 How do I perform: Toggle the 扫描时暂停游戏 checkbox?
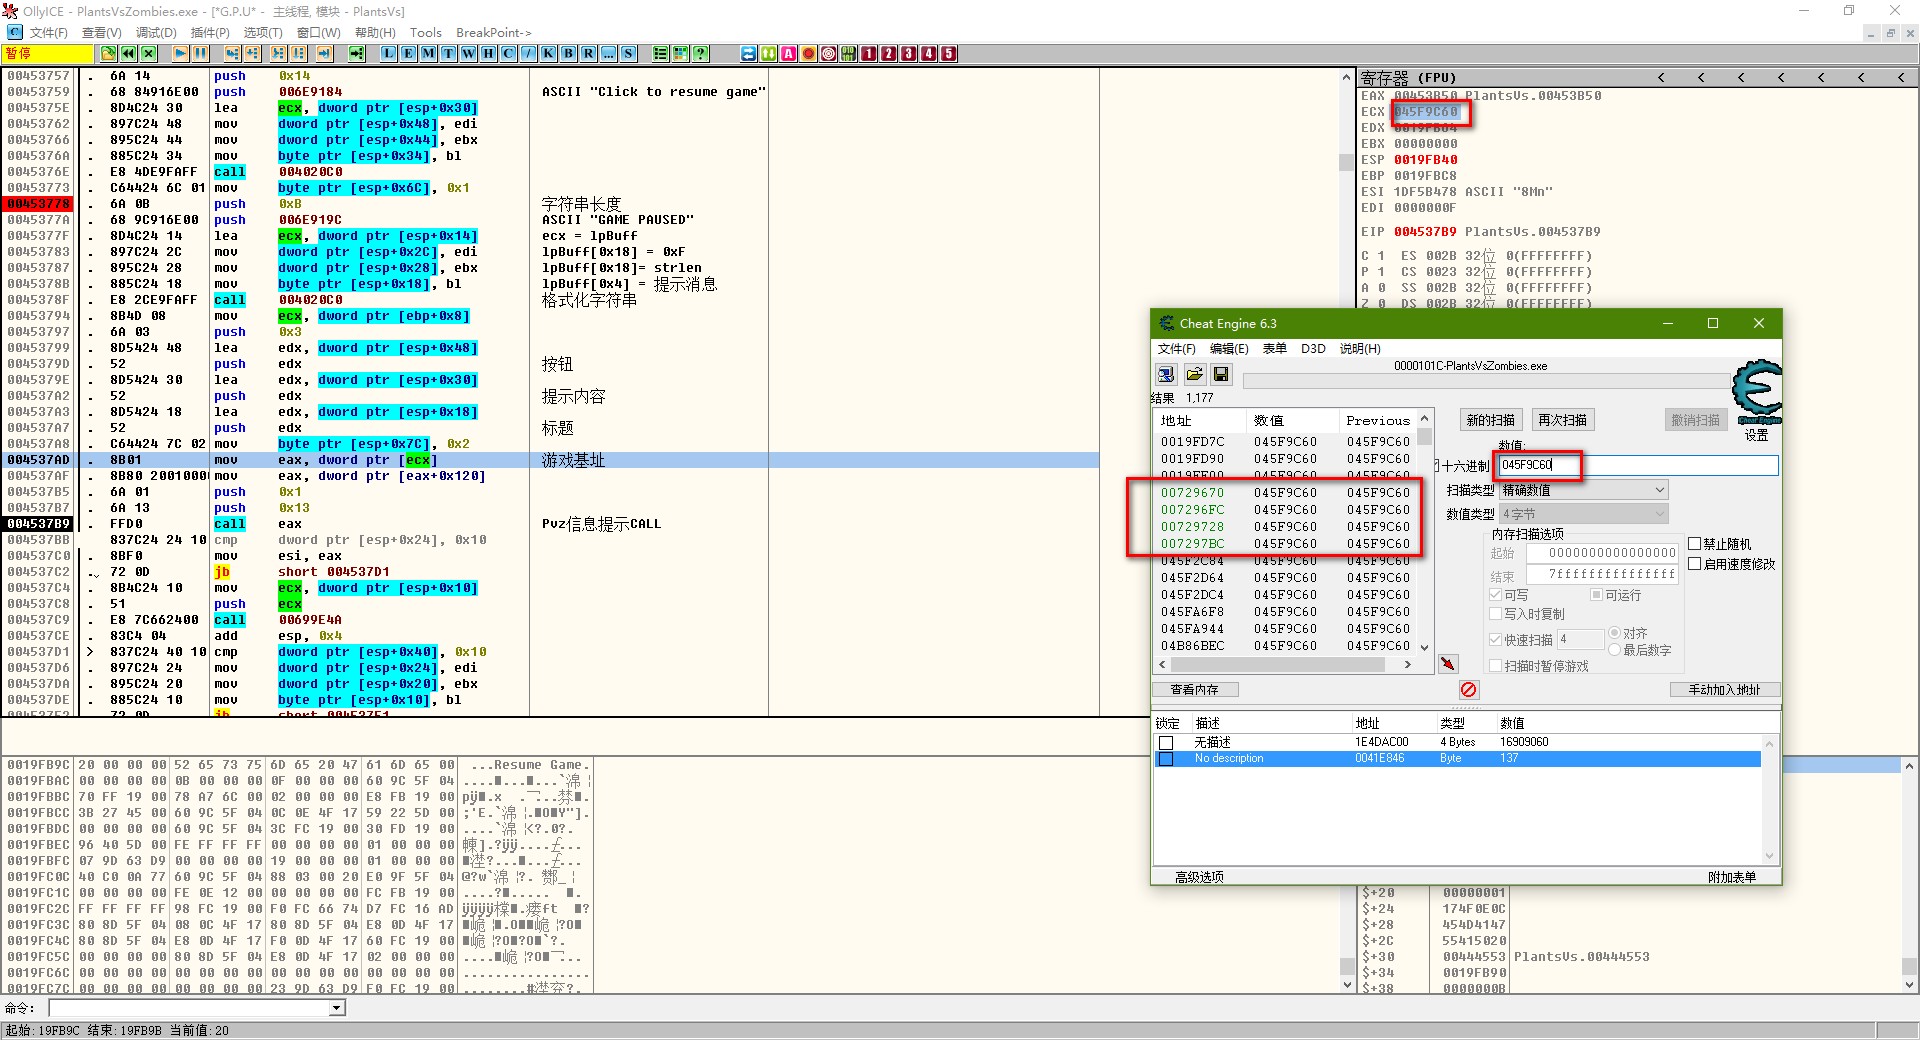pyautogui.click(x=1496, y=666)
